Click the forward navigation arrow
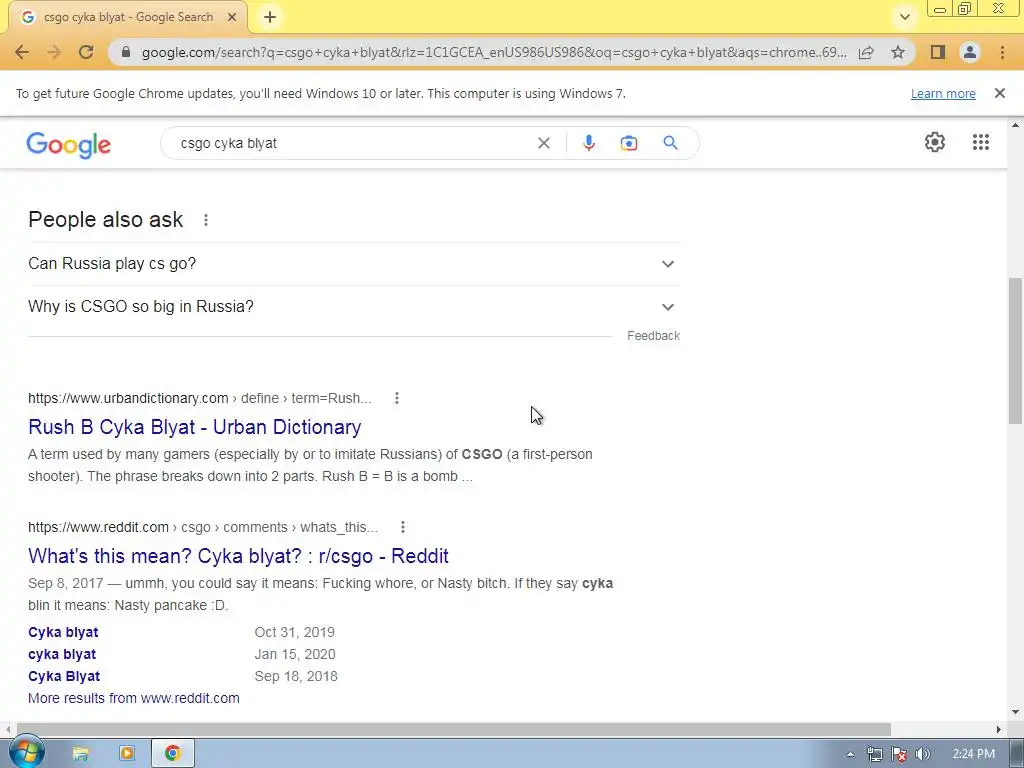Viewport: 1024px width, 768px height. click(54, 52)
